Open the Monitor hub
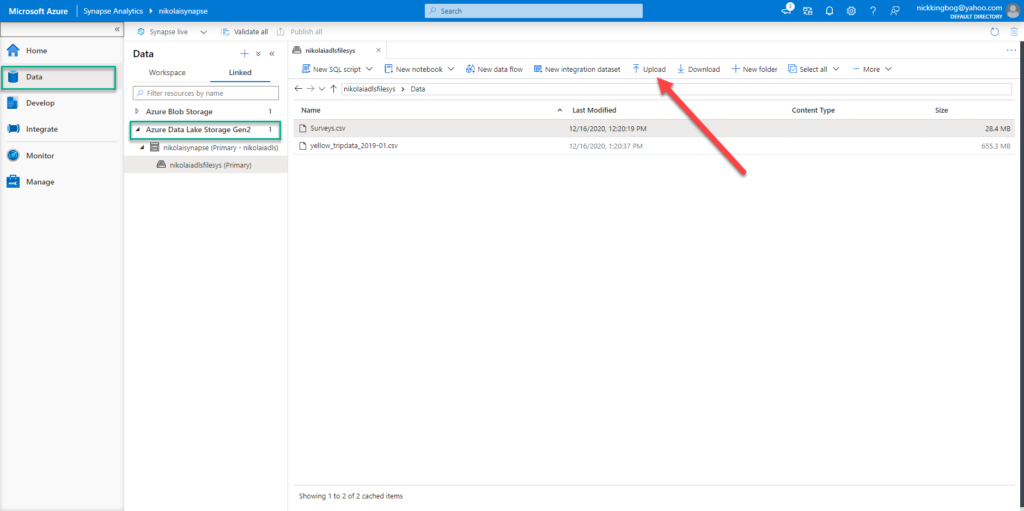This screenshot has width=1024, height=511. pyautogui.click(x=40, y=156)
